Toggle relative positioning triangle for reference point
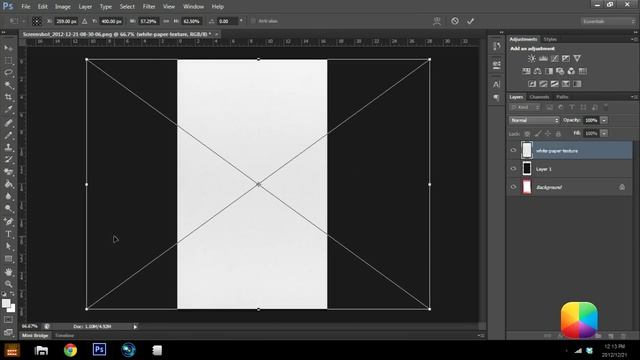 pos(84,21)
